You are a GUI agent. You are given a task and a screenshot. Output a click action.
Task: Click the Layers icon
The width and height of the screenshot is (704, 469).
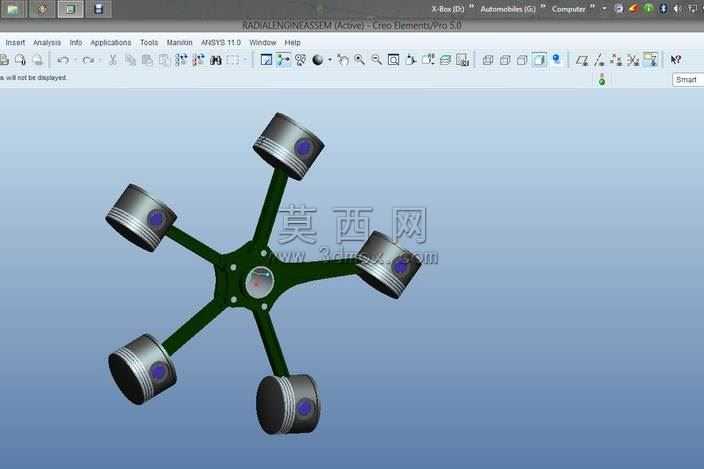tap(445, 60)
